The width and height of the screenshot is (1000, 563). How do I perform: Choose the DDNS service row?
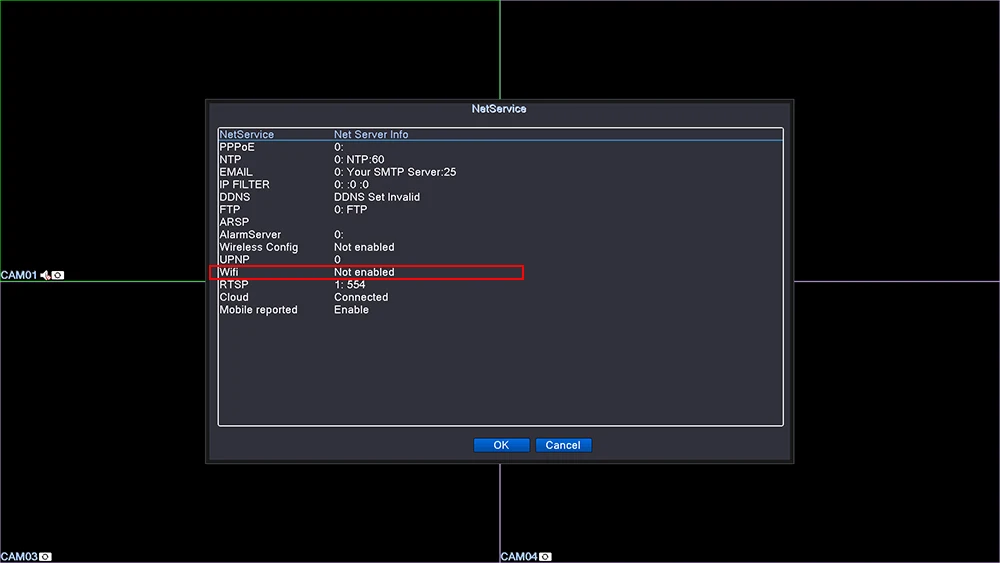pos(501,197)
